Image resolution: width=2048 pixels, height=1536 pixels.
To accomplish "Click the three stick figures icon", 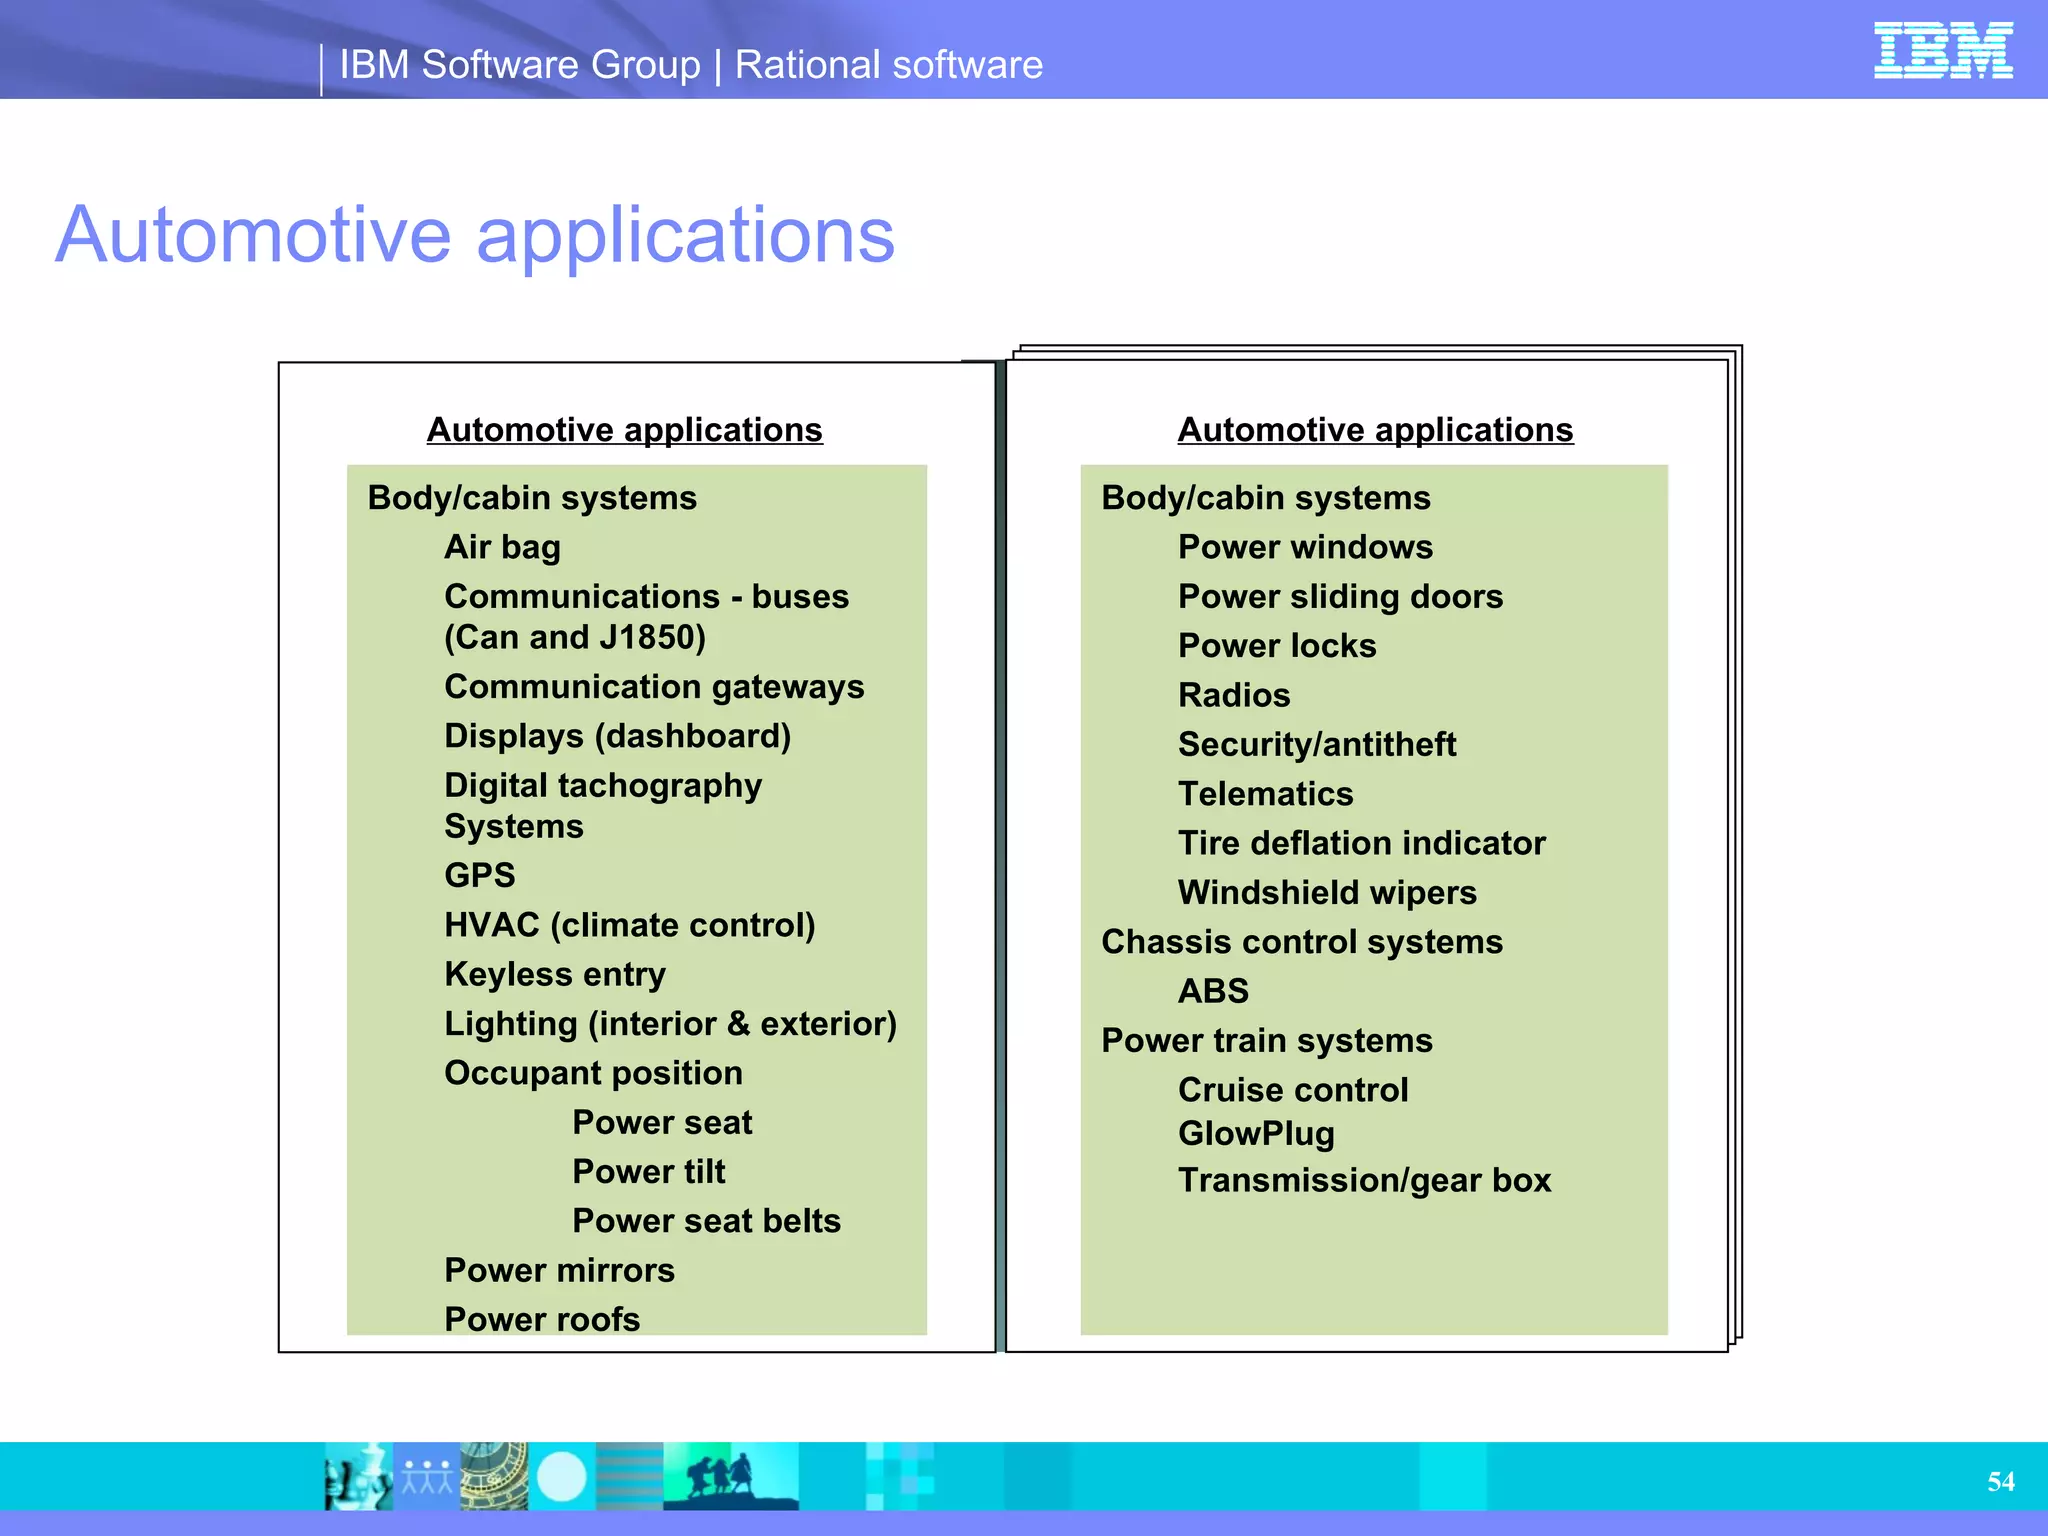I will 427,1476.
